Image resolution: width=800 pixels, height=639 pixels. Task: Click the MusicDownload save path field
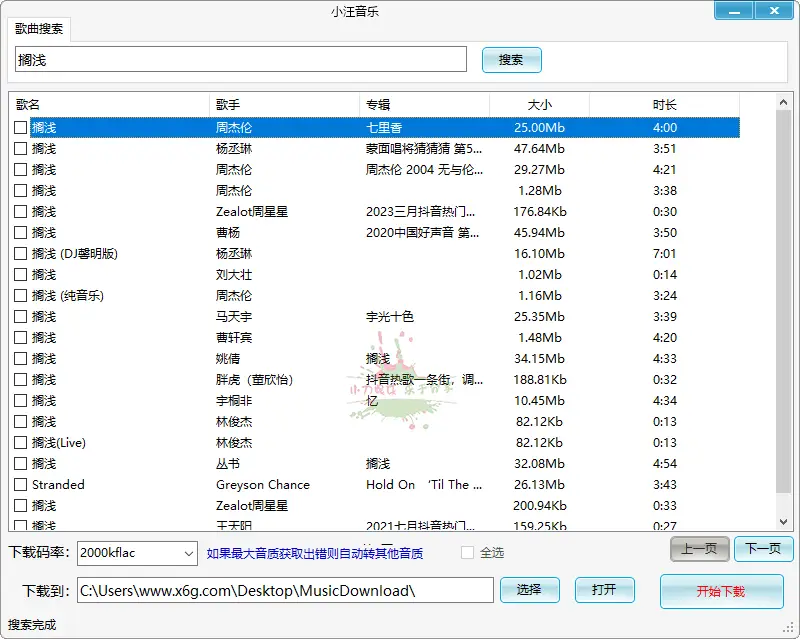pyautogui.click(x=280, y=590)
